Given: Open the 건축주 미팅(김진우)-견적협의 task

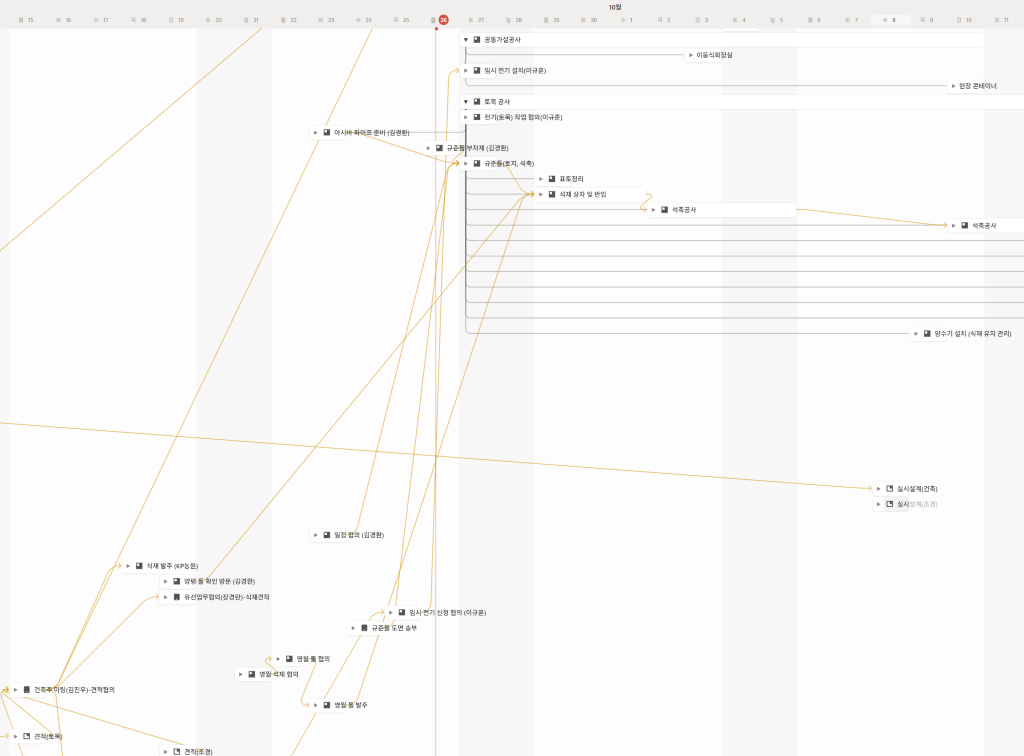Looking at the screenshot, I should [73, 690].
